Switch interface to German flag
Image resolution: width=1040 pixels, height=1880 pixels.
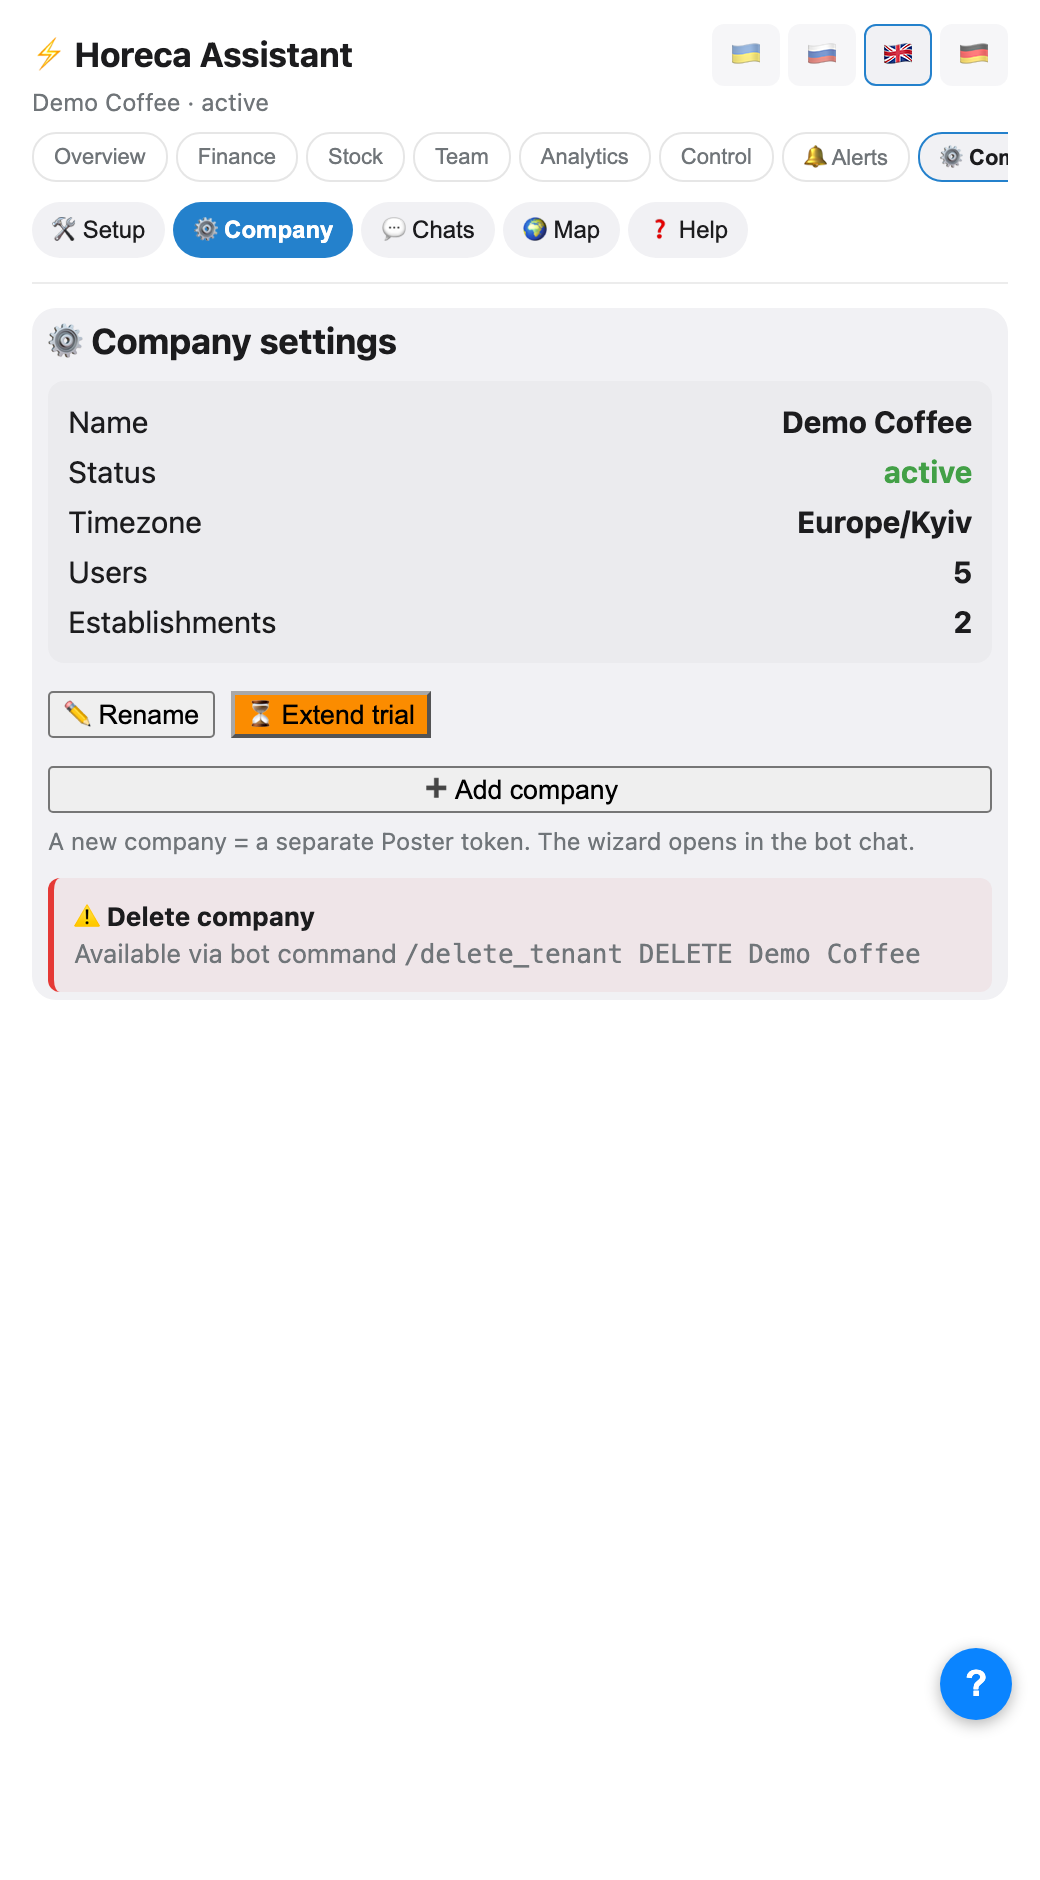coord(974,55)
